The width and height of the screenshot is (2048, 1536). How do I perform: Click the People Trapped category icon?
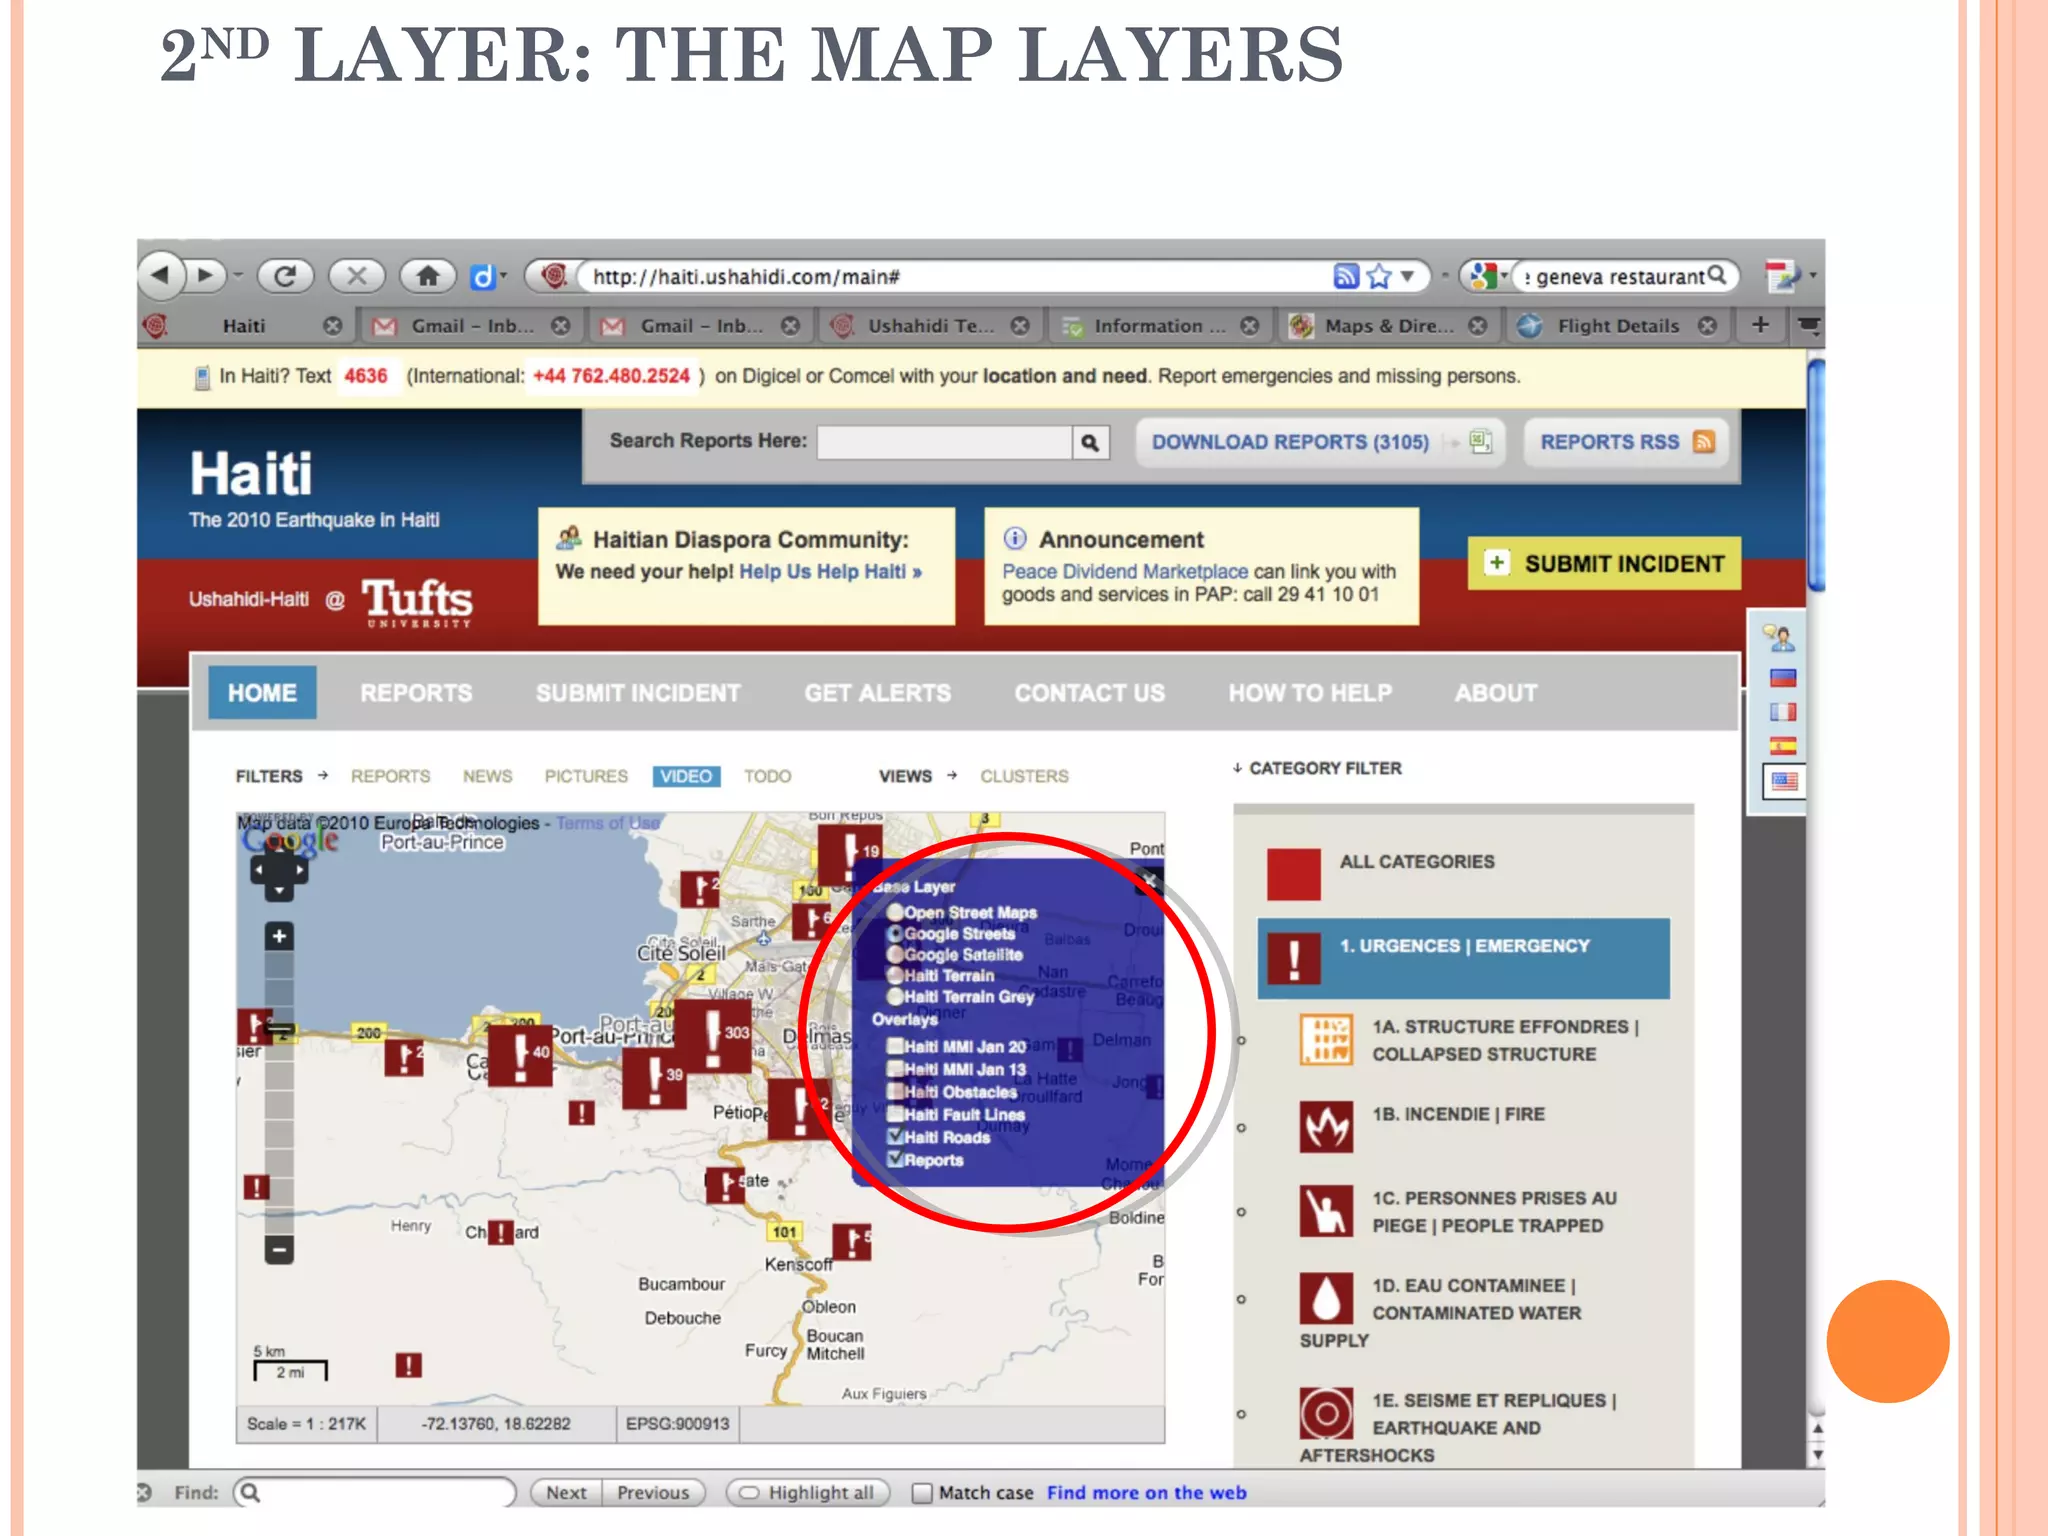click(1326, 1211)
